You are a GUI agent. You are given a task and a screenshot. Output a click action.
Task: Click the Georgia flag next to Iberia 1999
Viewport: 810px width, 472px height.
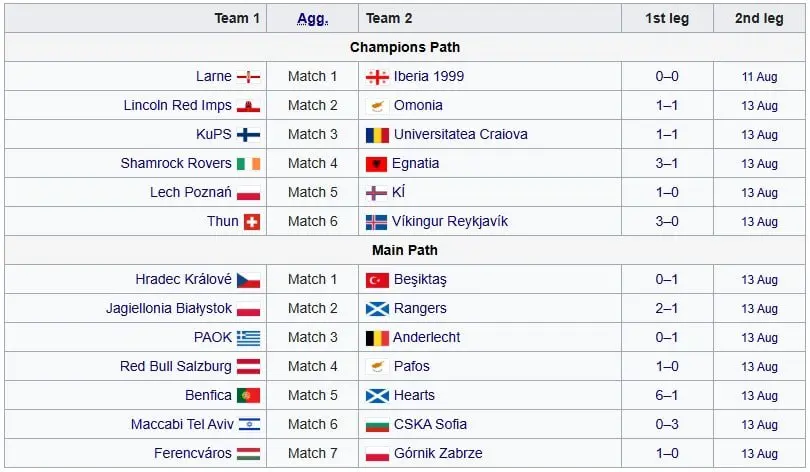(377, 77)
